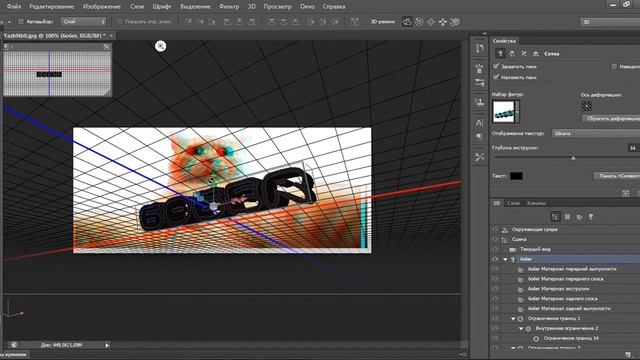640x360 pixels.
Task: Open the Изображение menu
Action: click(102, 7)
